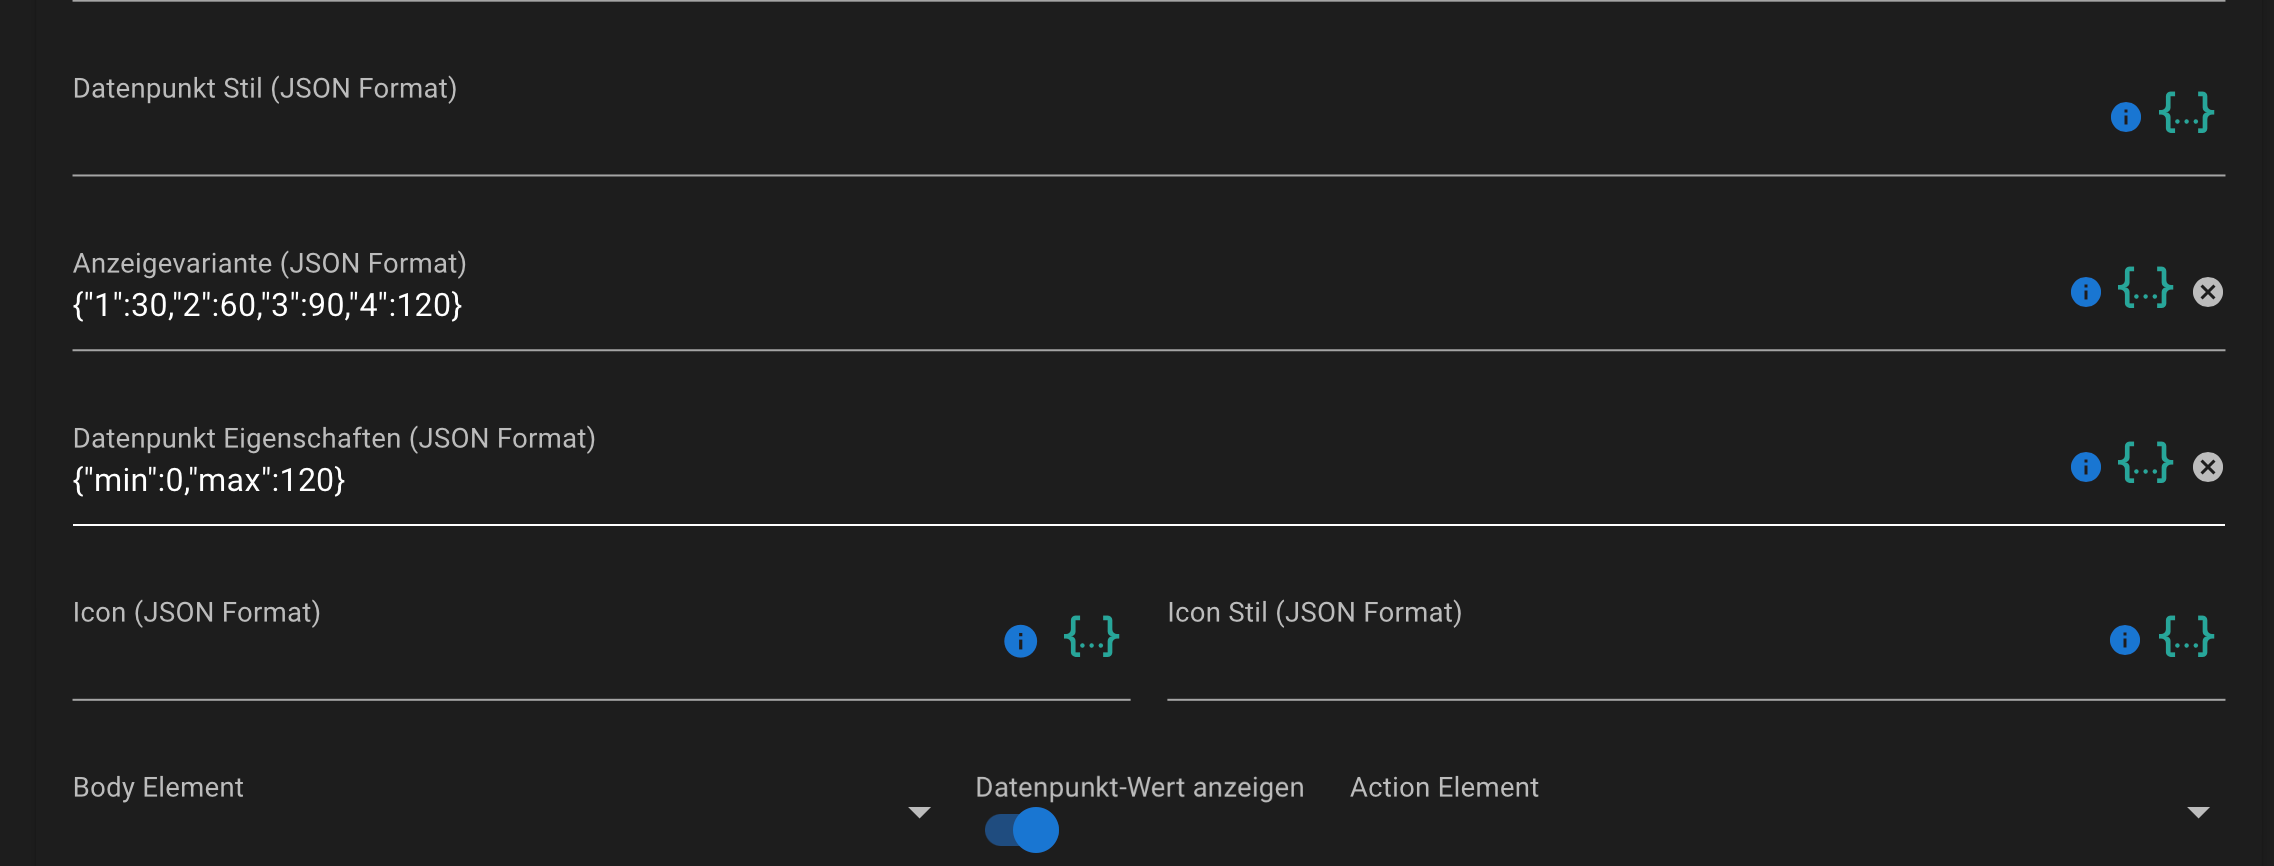Expand the Body Element dropdown

pyautogui.click(x=919, y=812)
